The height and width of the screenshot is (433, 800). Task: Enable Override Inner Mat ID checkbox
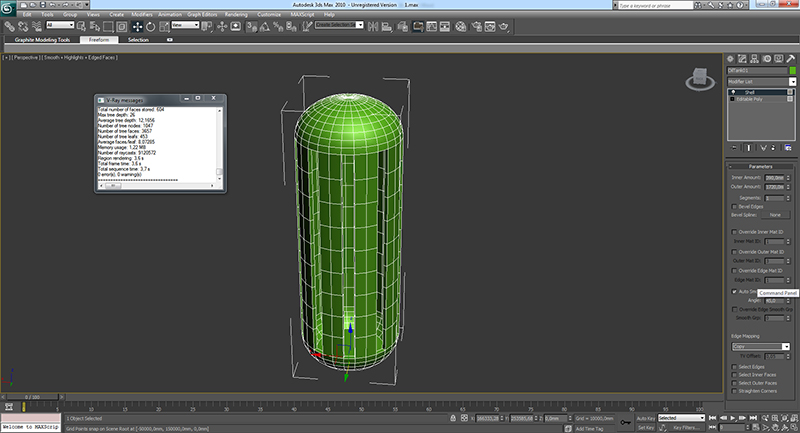click(x=734, y=232)
